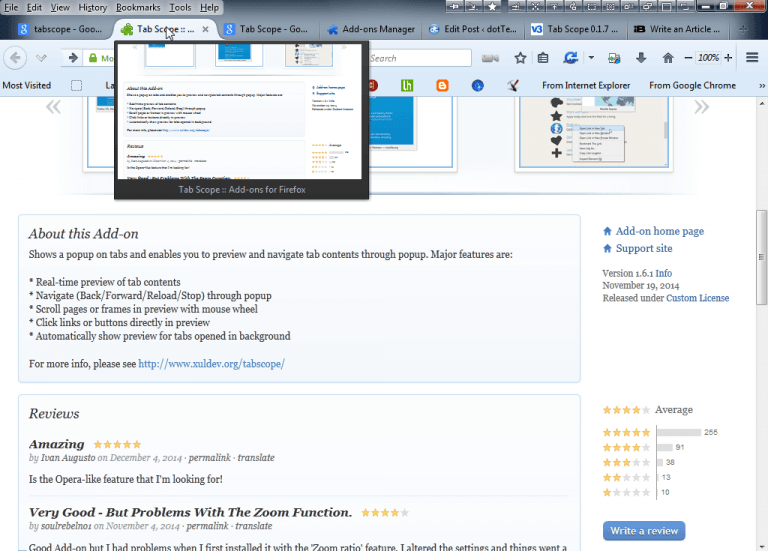Show more bookmarks with the double chevron

(762, 85)
